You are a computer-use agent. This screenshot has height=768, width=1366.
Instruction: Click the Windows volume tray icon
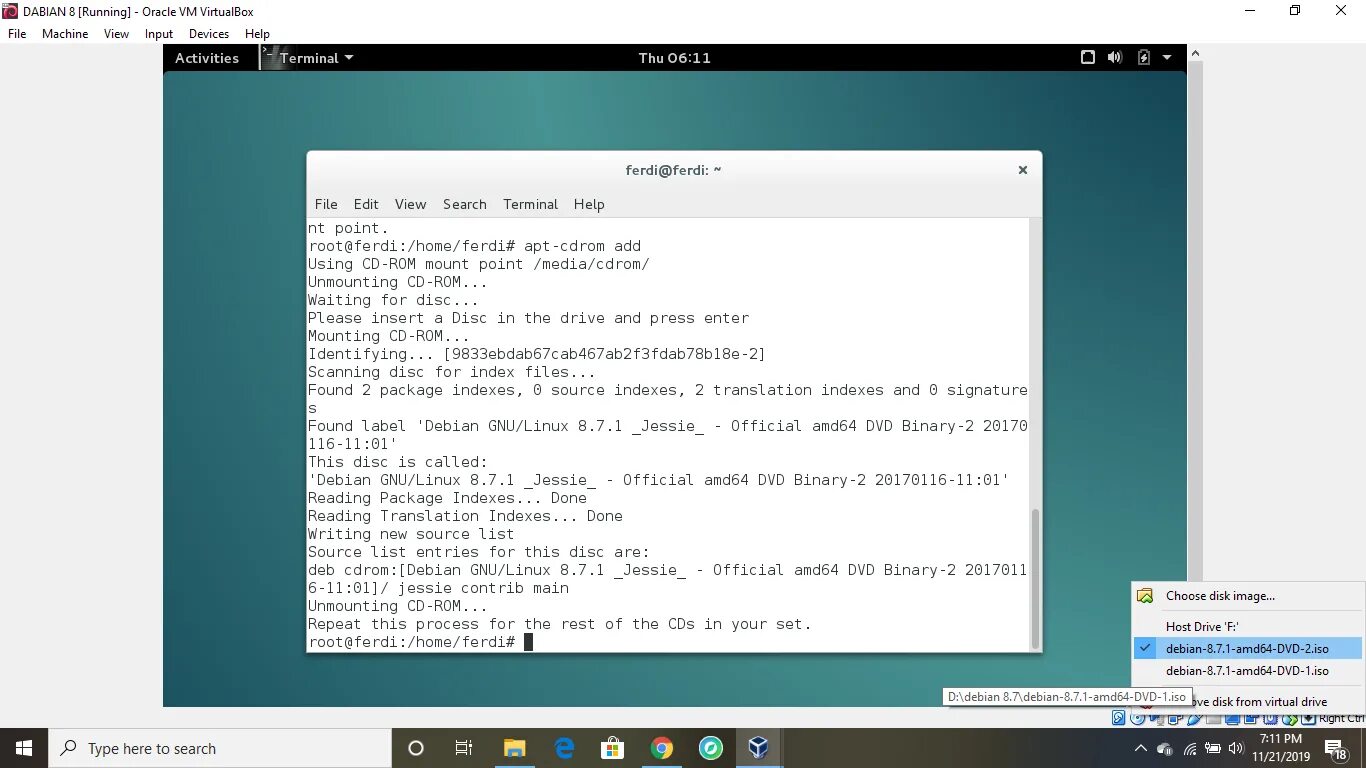coord(1236,748)
